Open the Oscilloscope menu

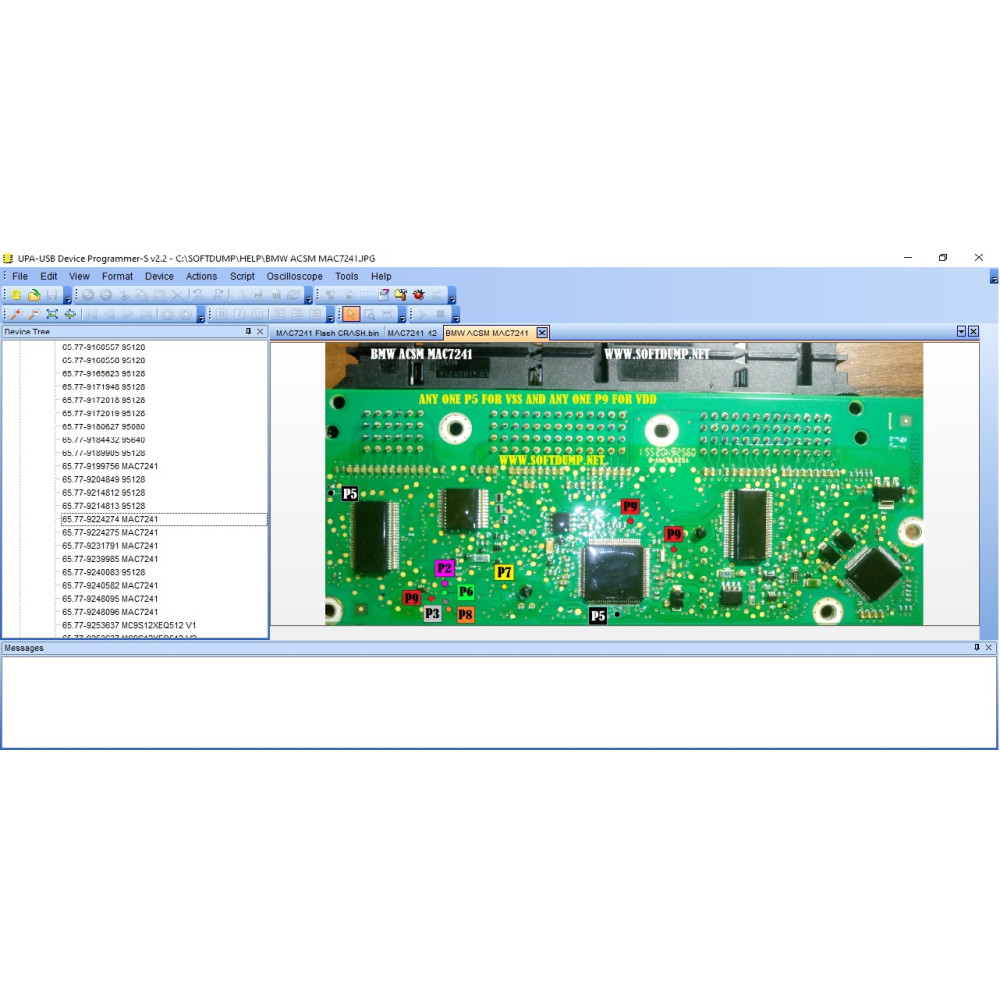coord(294,276)
